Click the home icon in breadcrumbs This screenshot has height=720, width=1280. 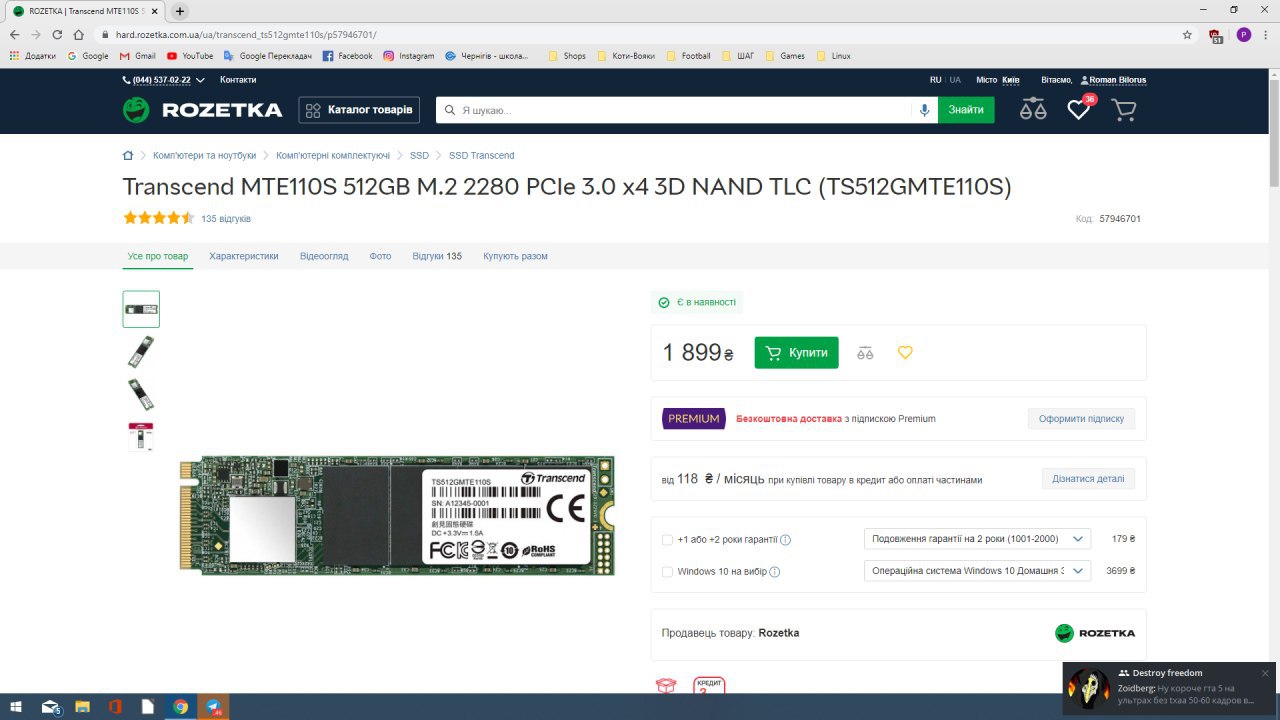[x=128, y=155]
